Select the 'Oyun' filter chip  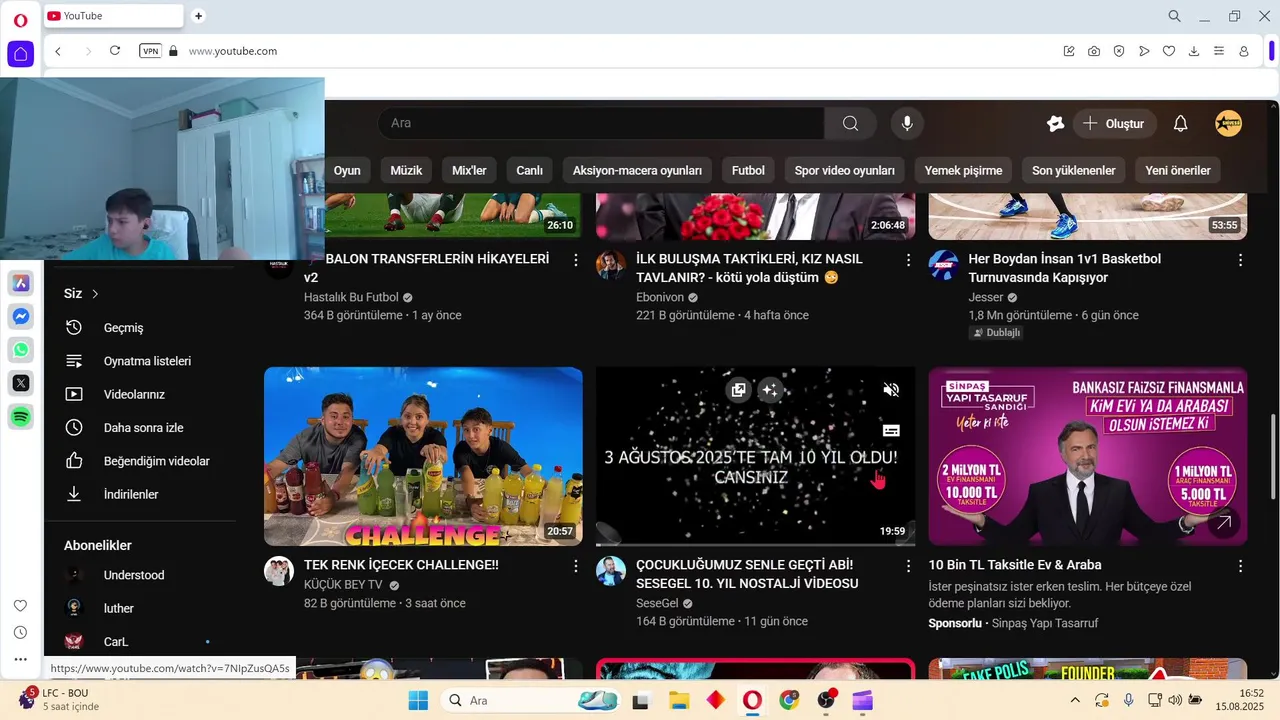coord(347,170)
